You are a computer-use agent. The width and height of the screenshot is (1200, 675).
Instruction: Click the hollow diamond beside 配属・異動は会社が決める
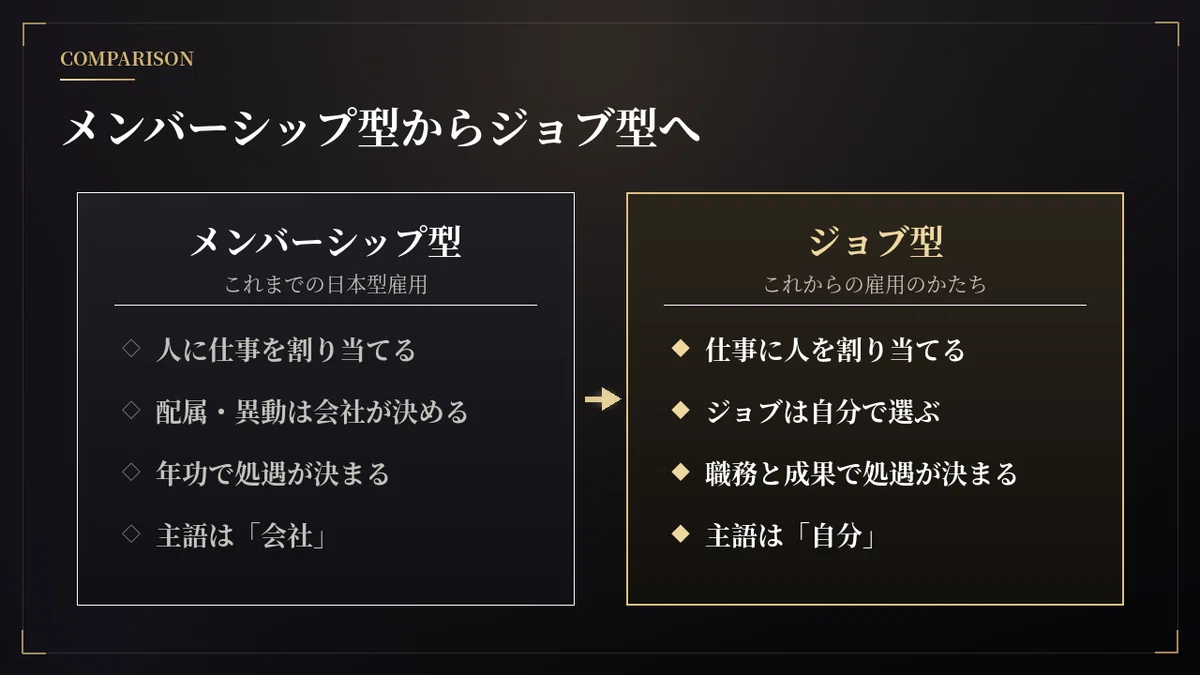point(131,411)
